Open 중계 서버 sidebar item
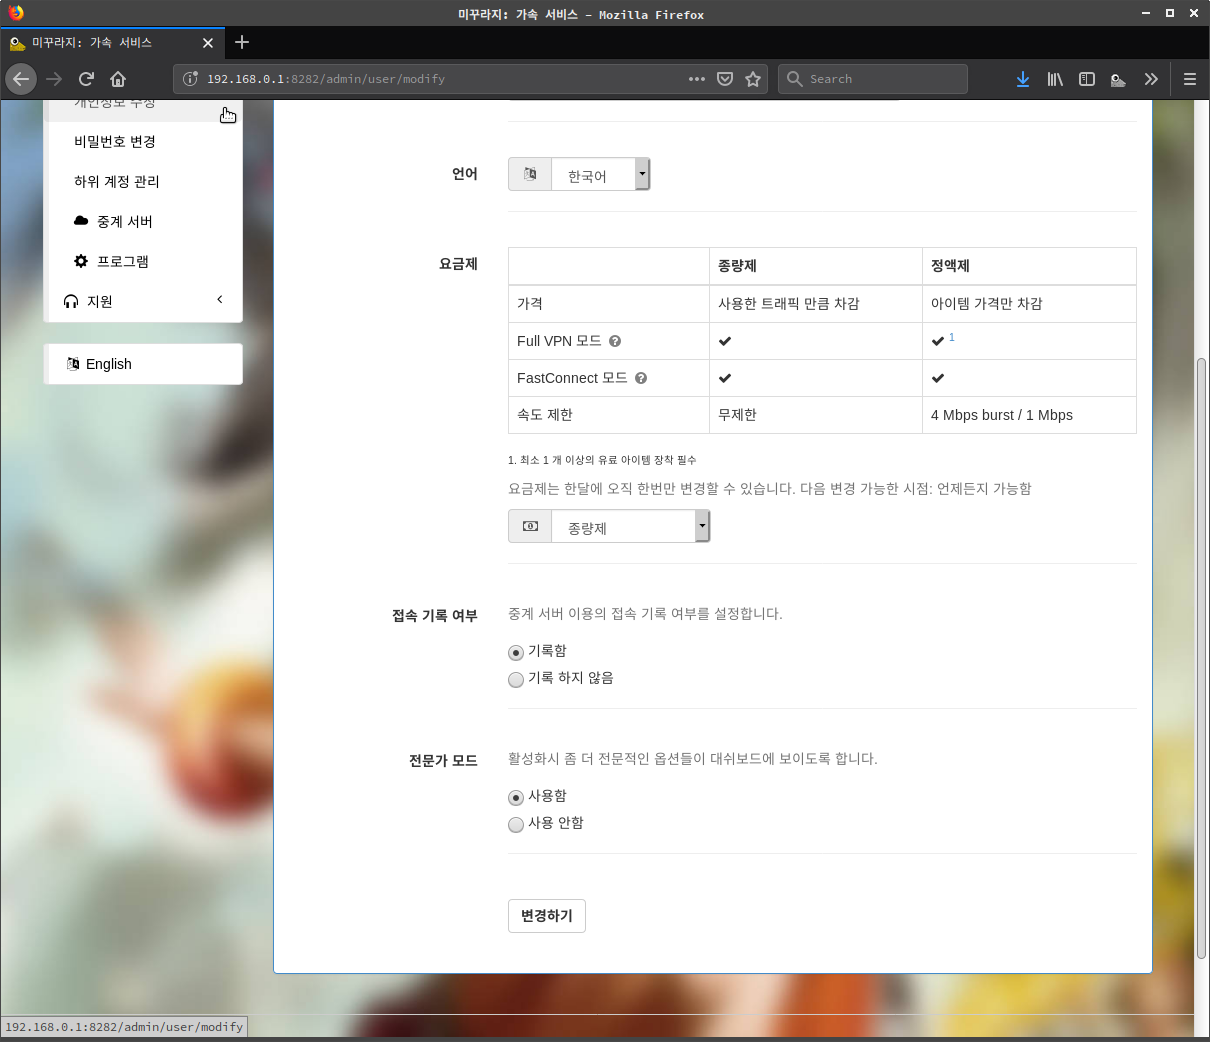Image resolution: width=1210 pixels, height=1042 pixels. (124, 221)
